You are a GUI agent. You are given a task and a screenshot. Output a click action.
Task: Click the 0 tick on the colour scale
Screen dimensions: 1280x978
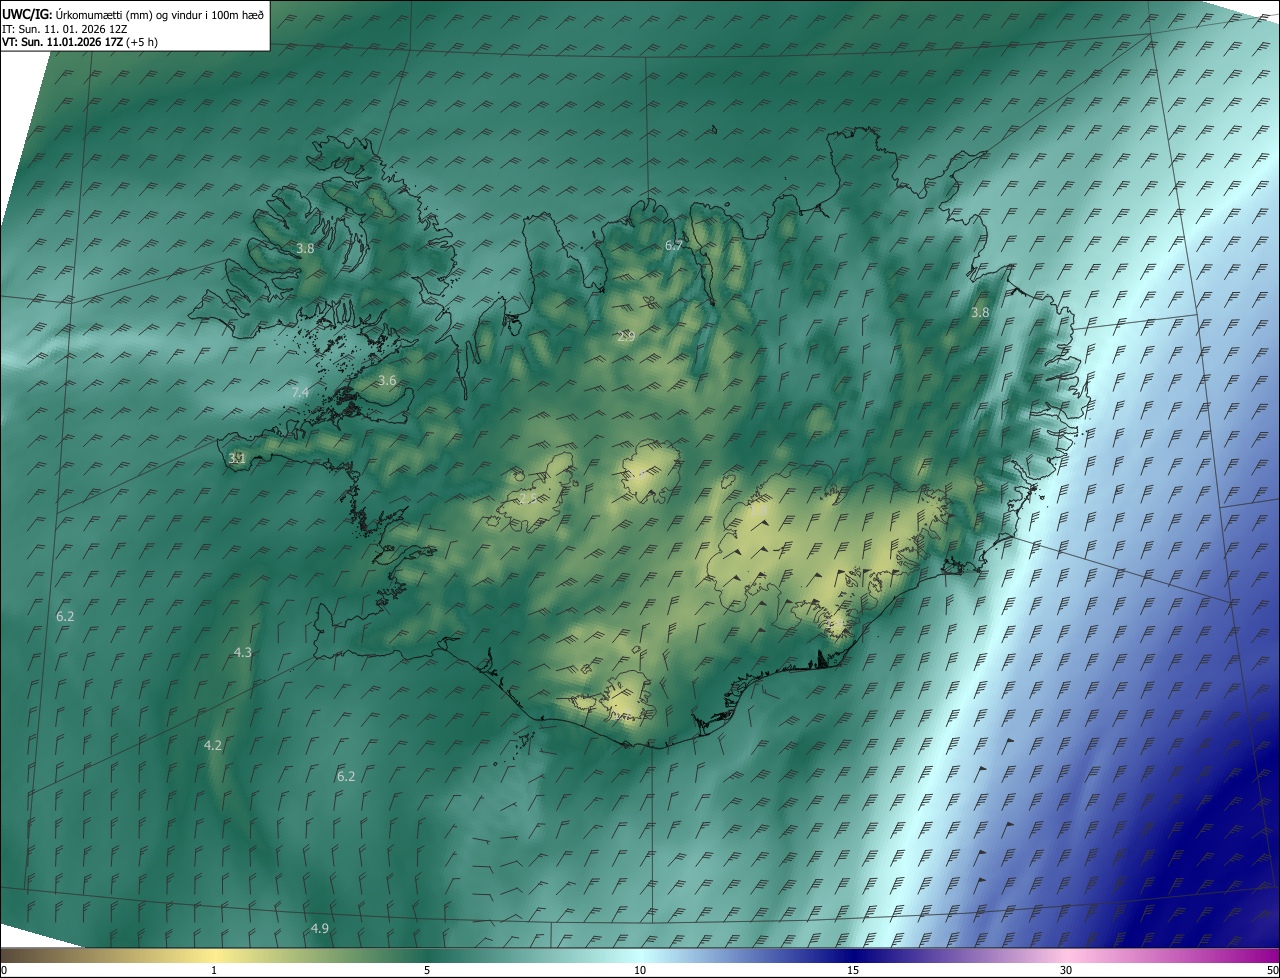coord(4,971)
